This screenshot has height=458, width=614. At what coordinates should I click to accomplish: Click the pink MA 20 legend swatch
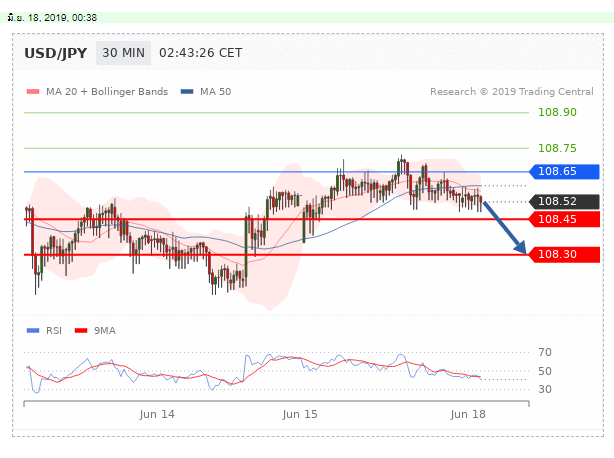tap(33, 92)
